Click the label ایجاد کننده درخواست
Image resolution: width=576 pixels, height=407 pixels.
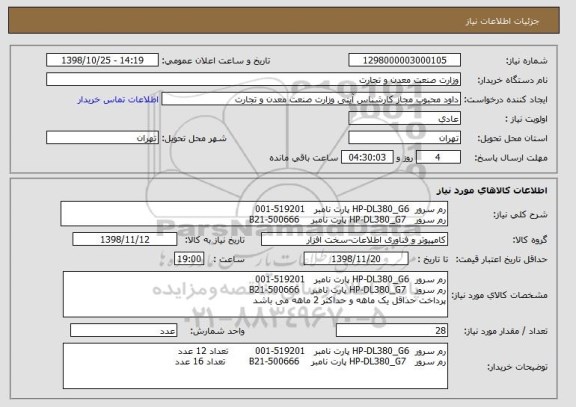(x=506, y=100)
